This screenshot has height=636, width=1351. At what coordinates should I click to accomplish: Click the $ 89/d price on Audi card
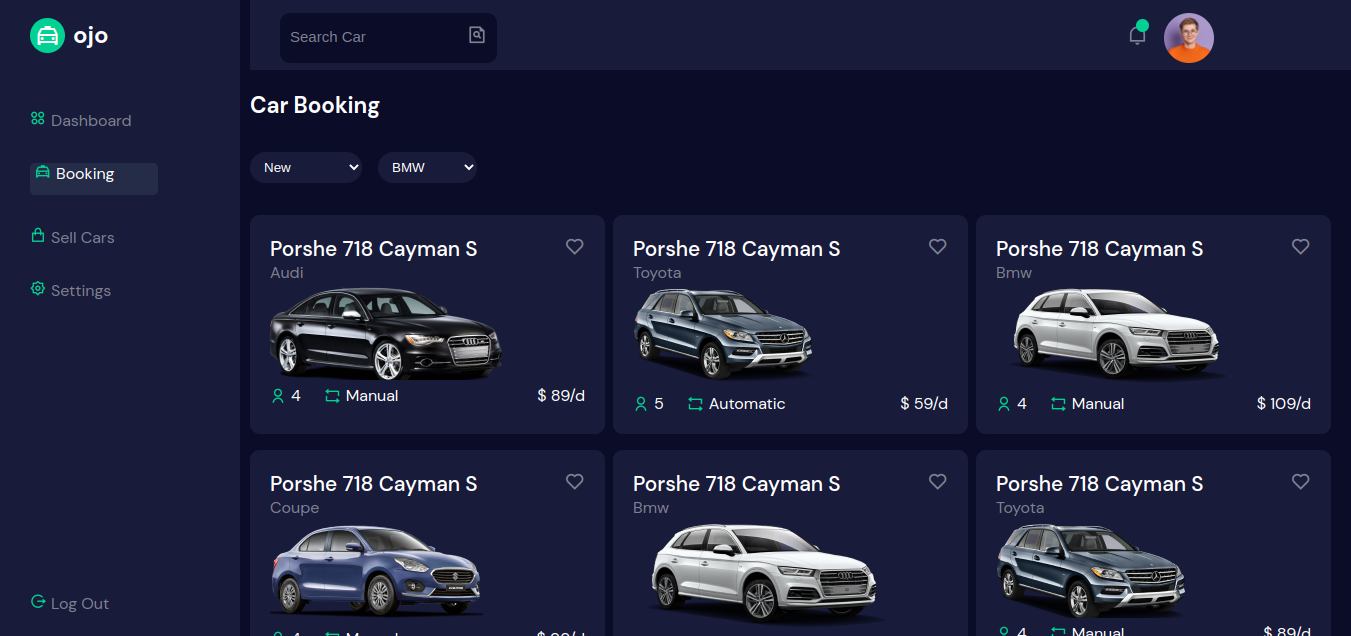(x=561, y=396)
